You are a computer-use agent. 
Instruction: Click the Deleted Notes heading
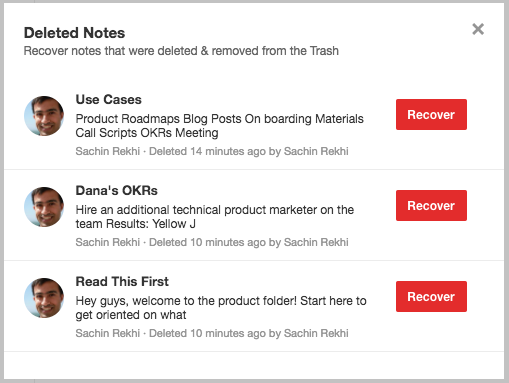click(74, 33)
